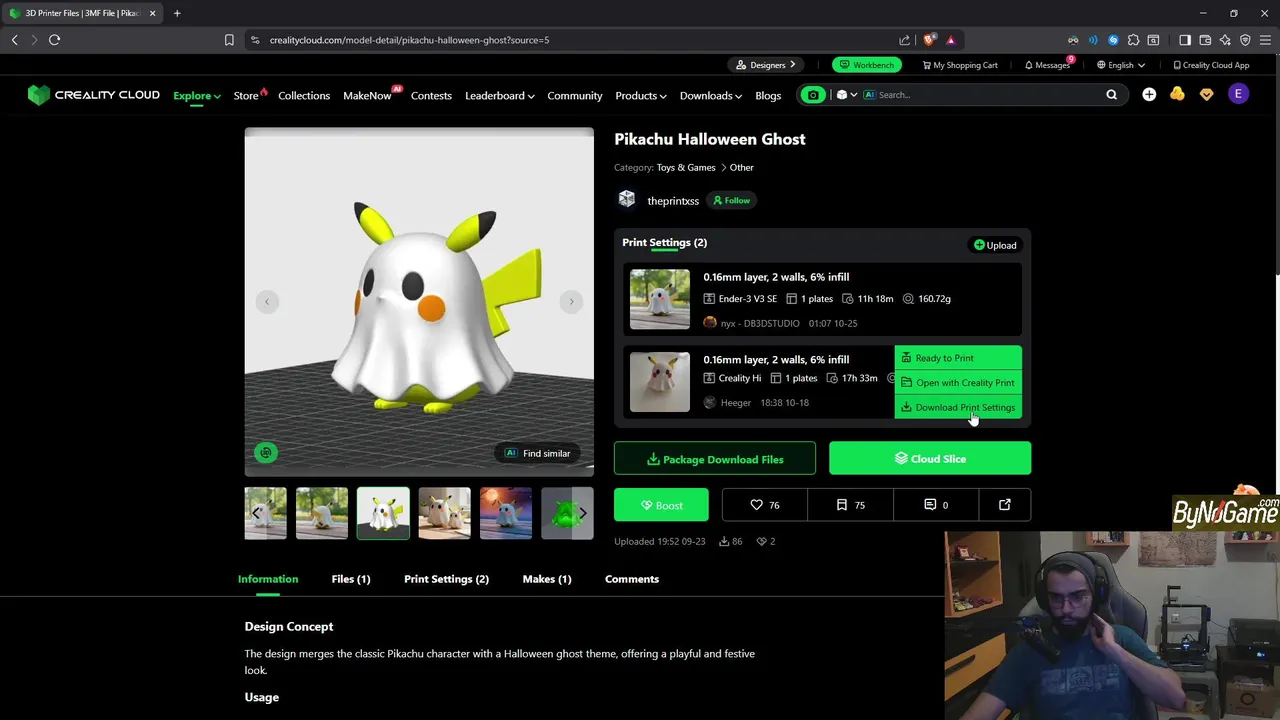Select the Ender-3 V3 SE print profile thumbnail
Screen dimensions: 1280x720
point(660,299)
